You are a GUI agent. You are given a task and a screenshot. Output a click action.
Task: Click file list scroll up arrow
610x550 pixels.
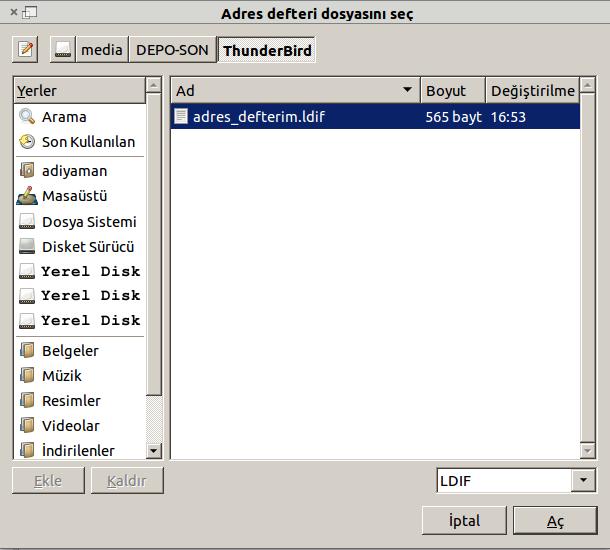pyautogui.click(x=587, y=85)
